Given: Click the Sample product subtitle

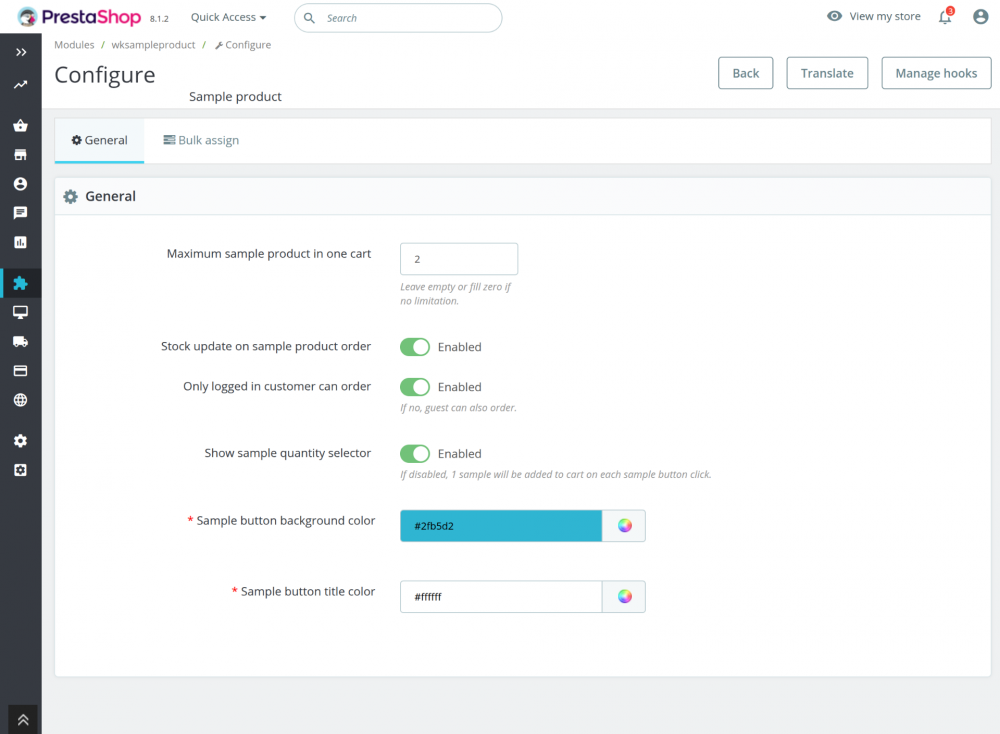Looking at the screenshot, I should tap(235, 97).
